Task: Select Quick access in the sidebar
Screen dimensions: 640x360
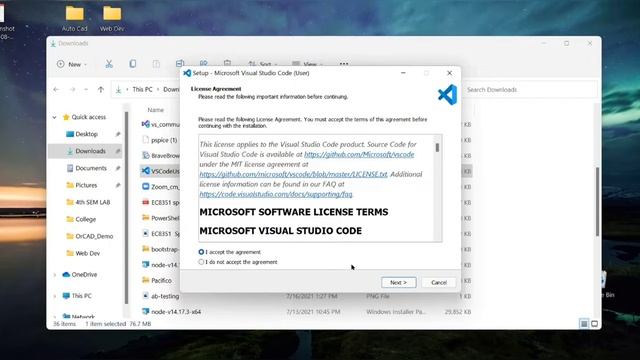Action: point(89,117)
